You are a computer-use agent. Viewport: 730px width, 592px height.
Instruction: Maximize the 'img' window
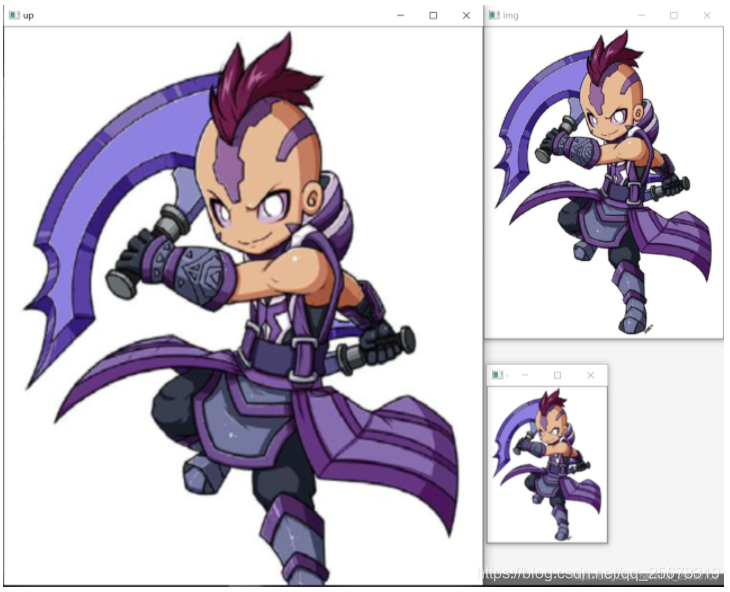674,15
